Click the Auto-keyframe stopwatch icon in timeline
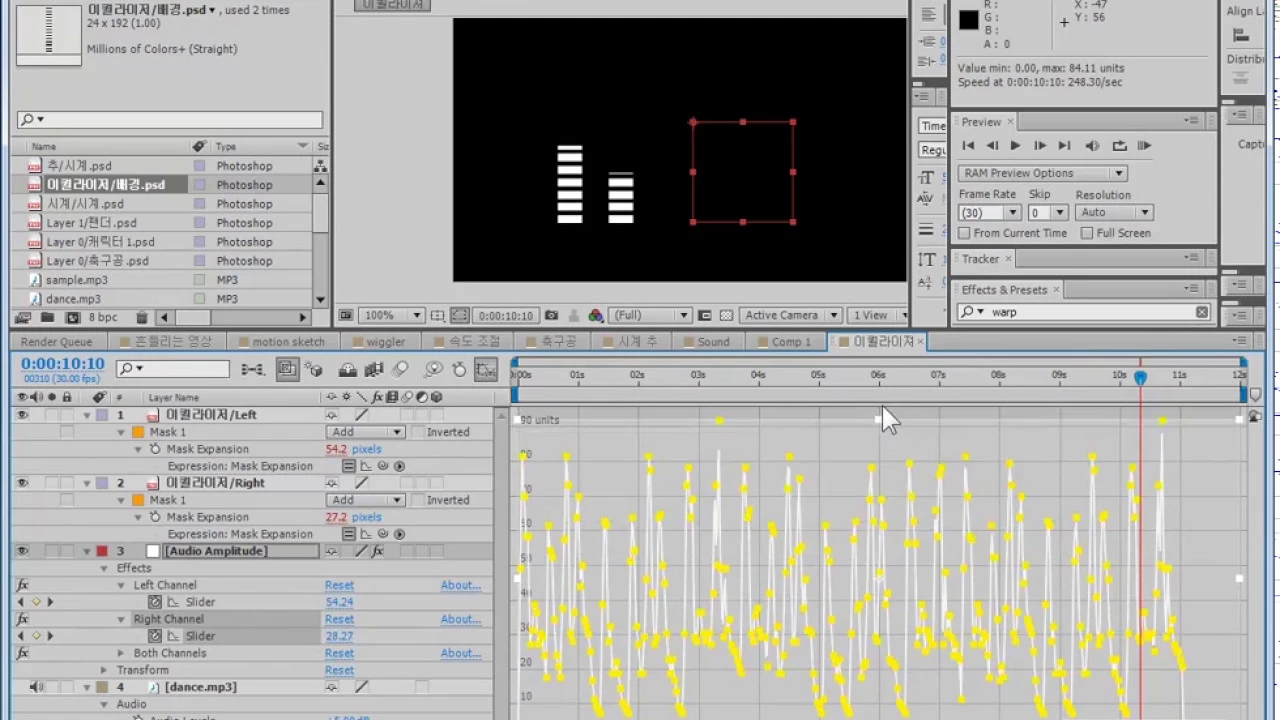This screenshot has width=1280, height=720. point(459,370)
